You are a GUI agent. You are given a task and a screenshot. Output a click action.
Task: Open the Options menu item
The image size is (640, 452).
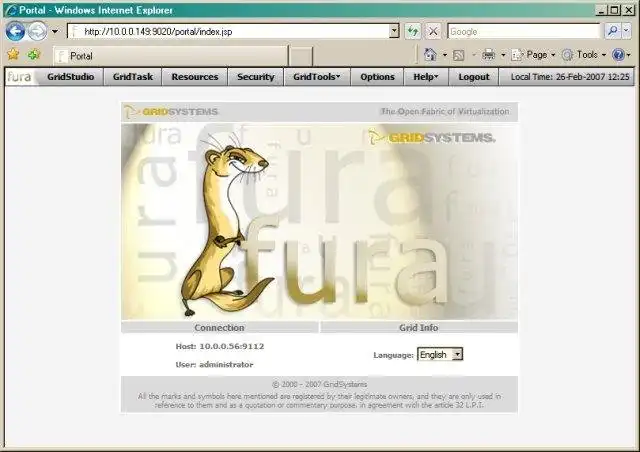[x=377, y=77]
